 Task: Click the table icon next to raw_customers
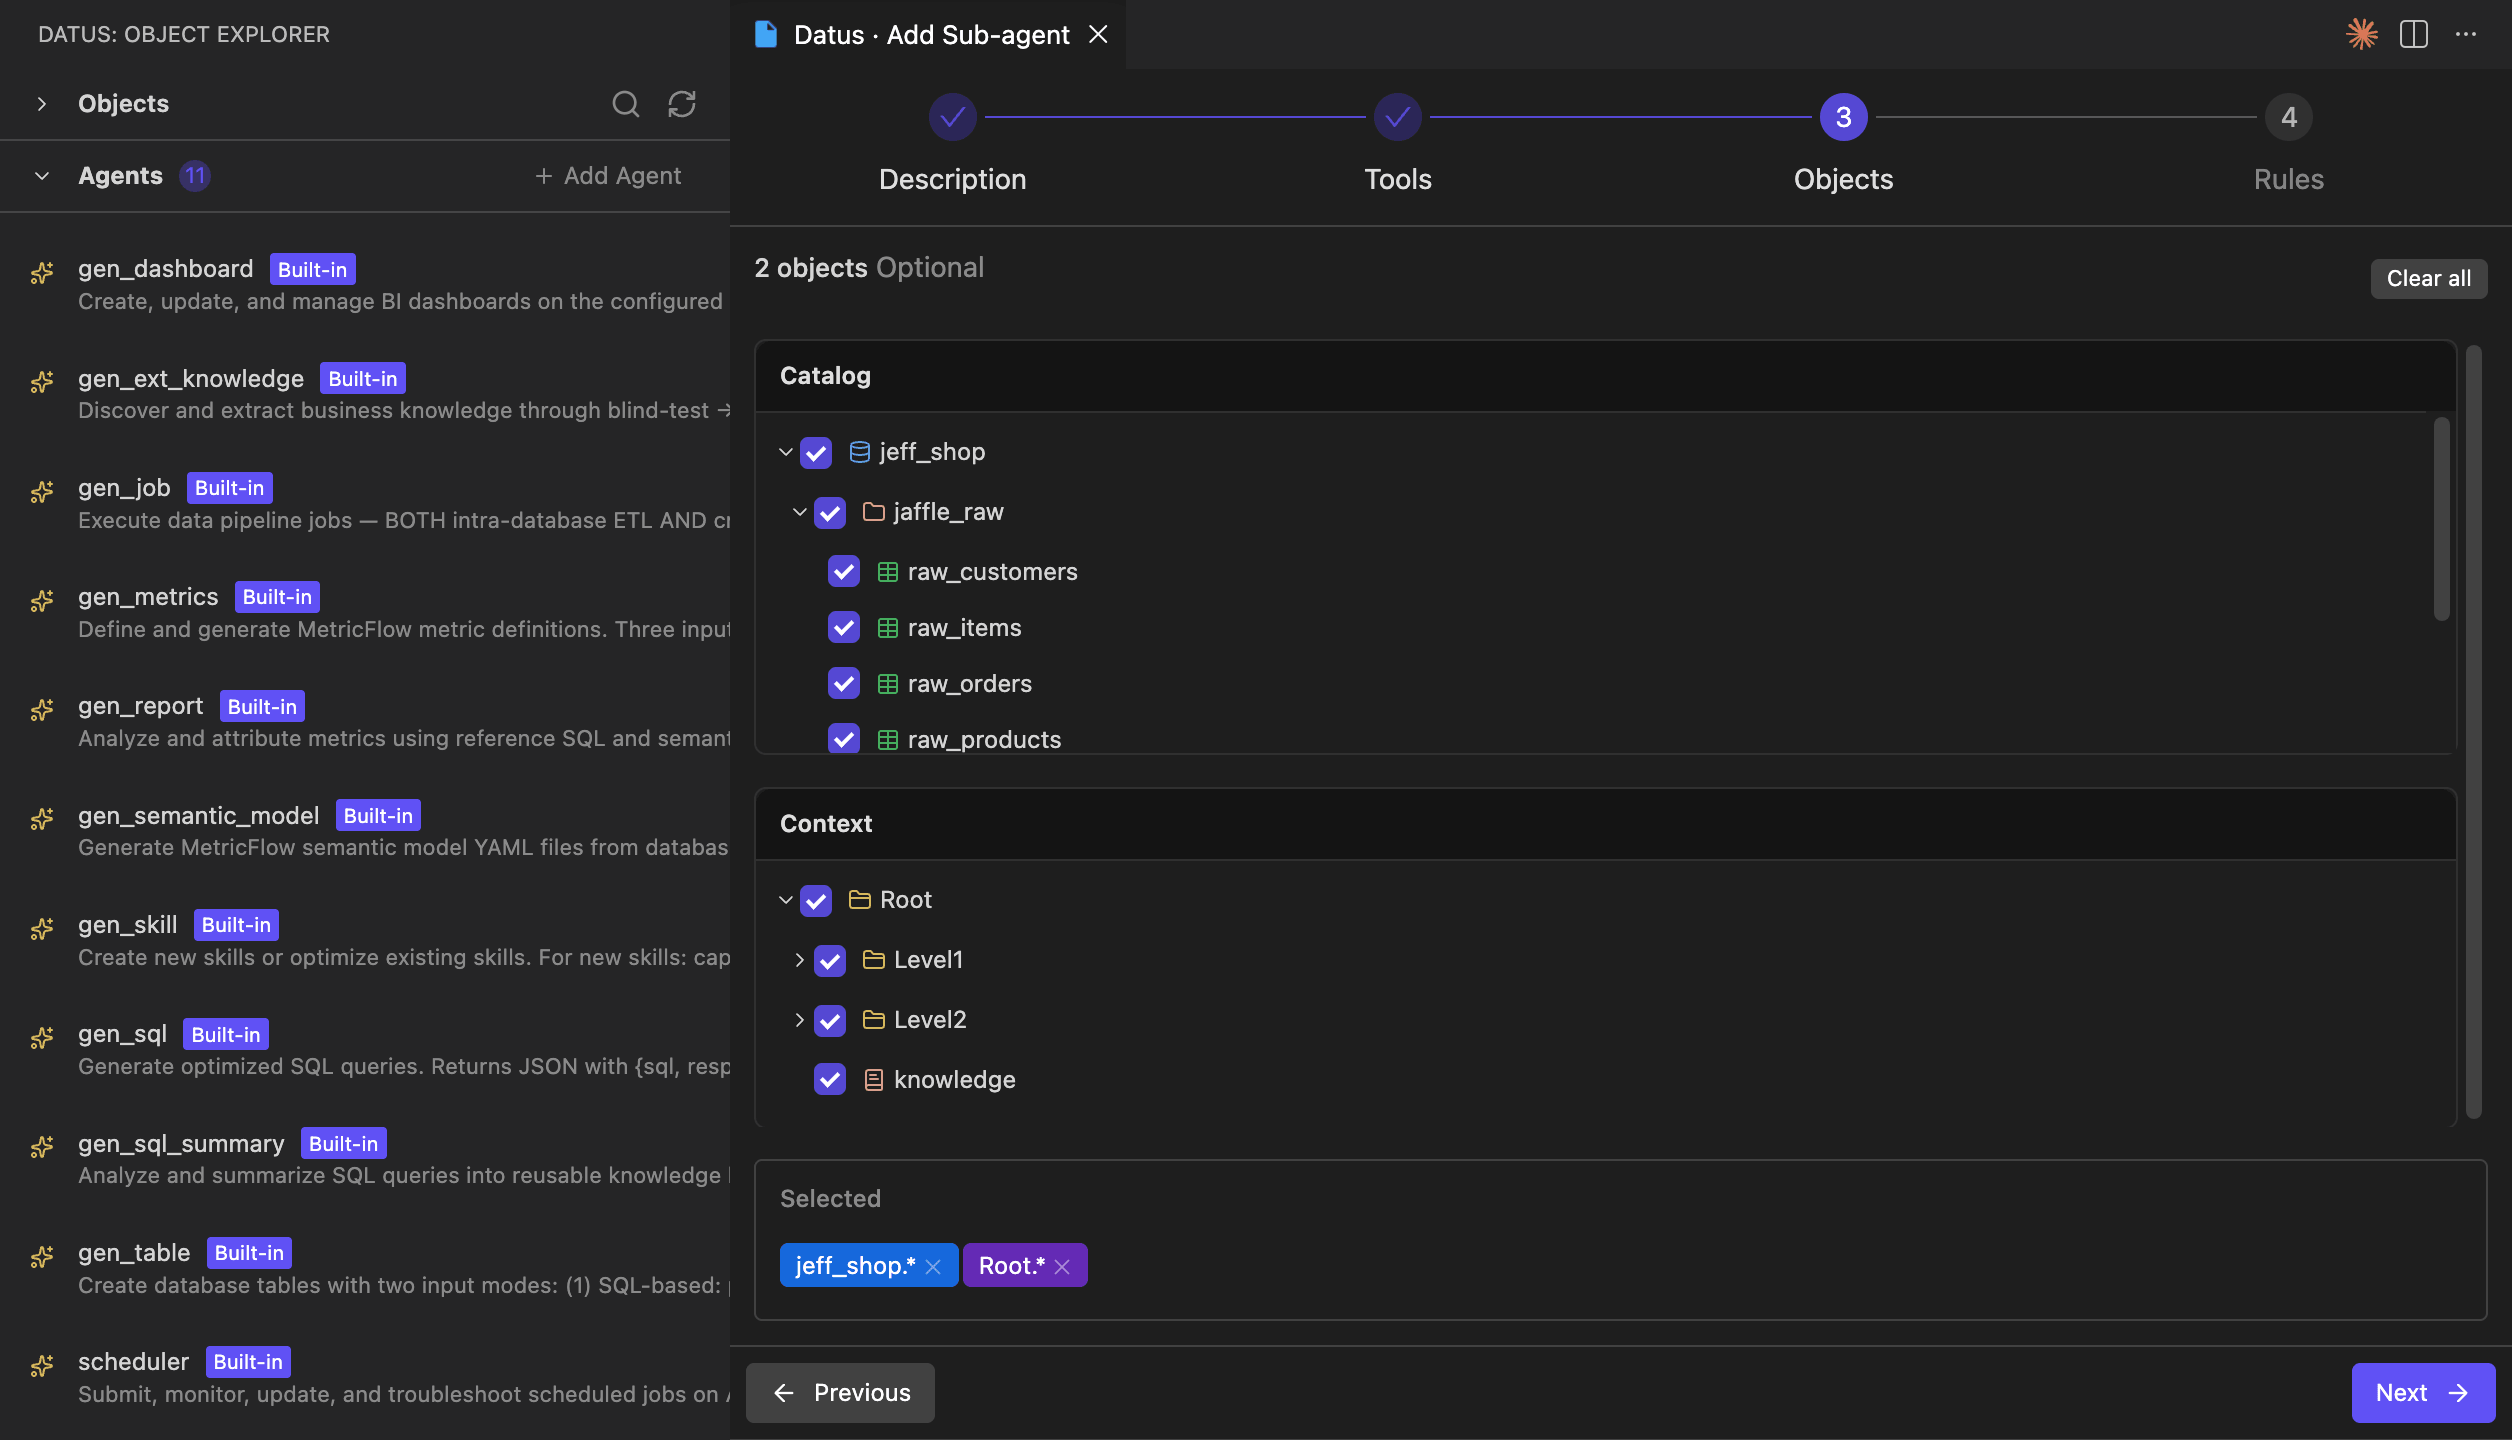(x=887, y=572)
